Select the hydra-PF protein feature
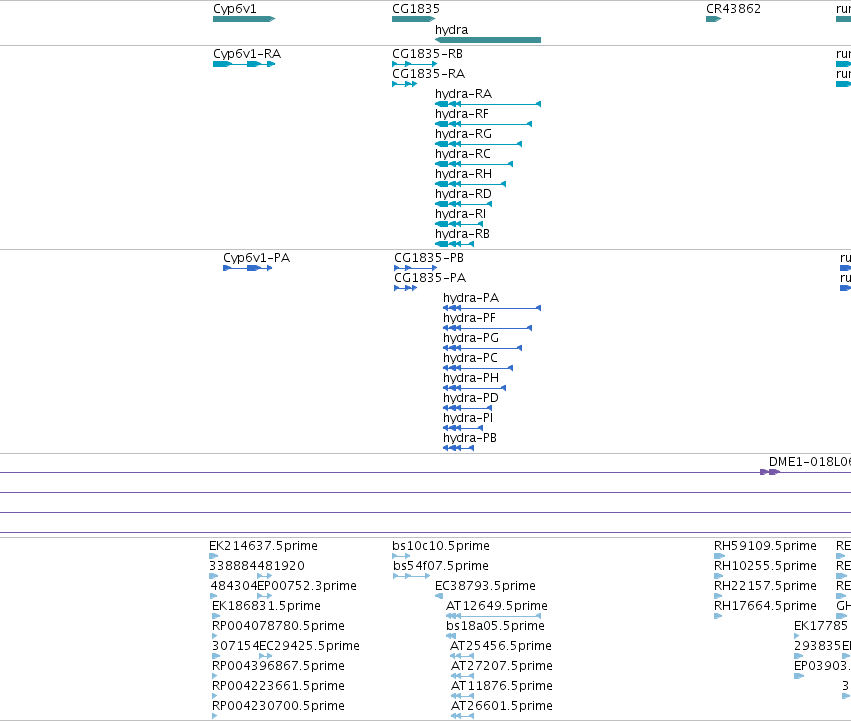Screen dimensions: 851x721 click(x=487, y=328)
